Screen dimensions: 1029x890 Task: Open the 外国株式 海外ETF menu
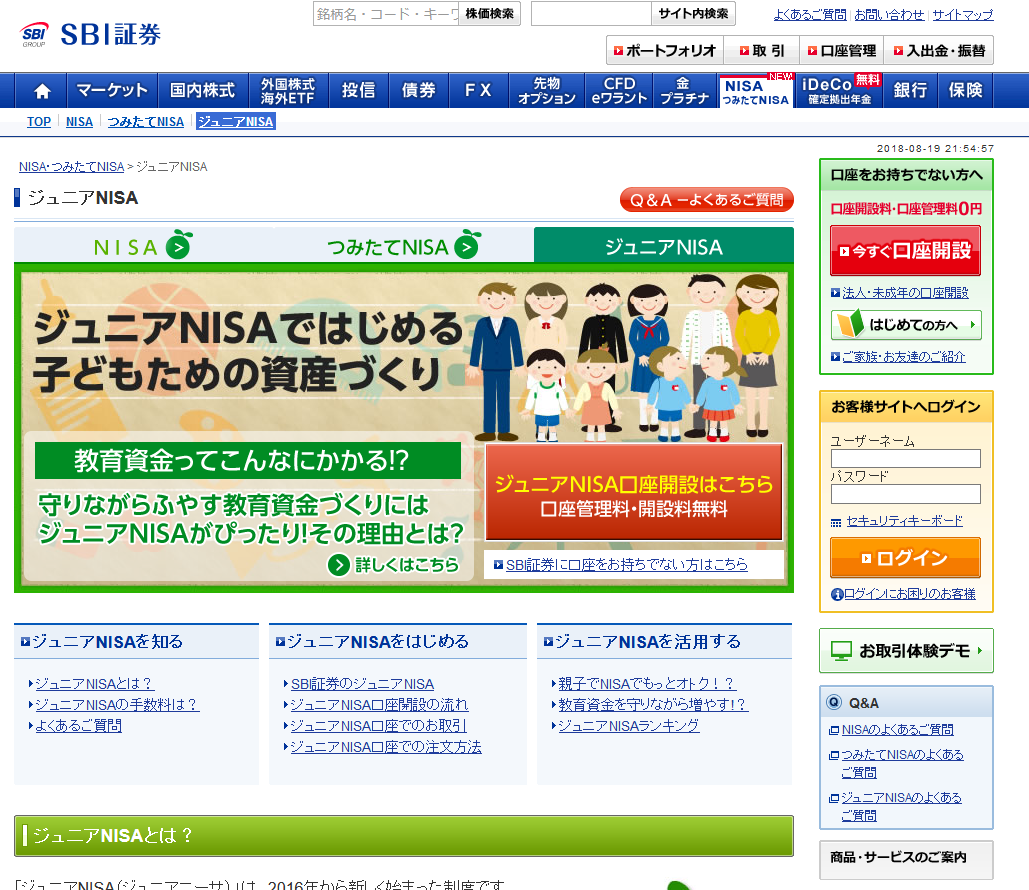(288, 91)
